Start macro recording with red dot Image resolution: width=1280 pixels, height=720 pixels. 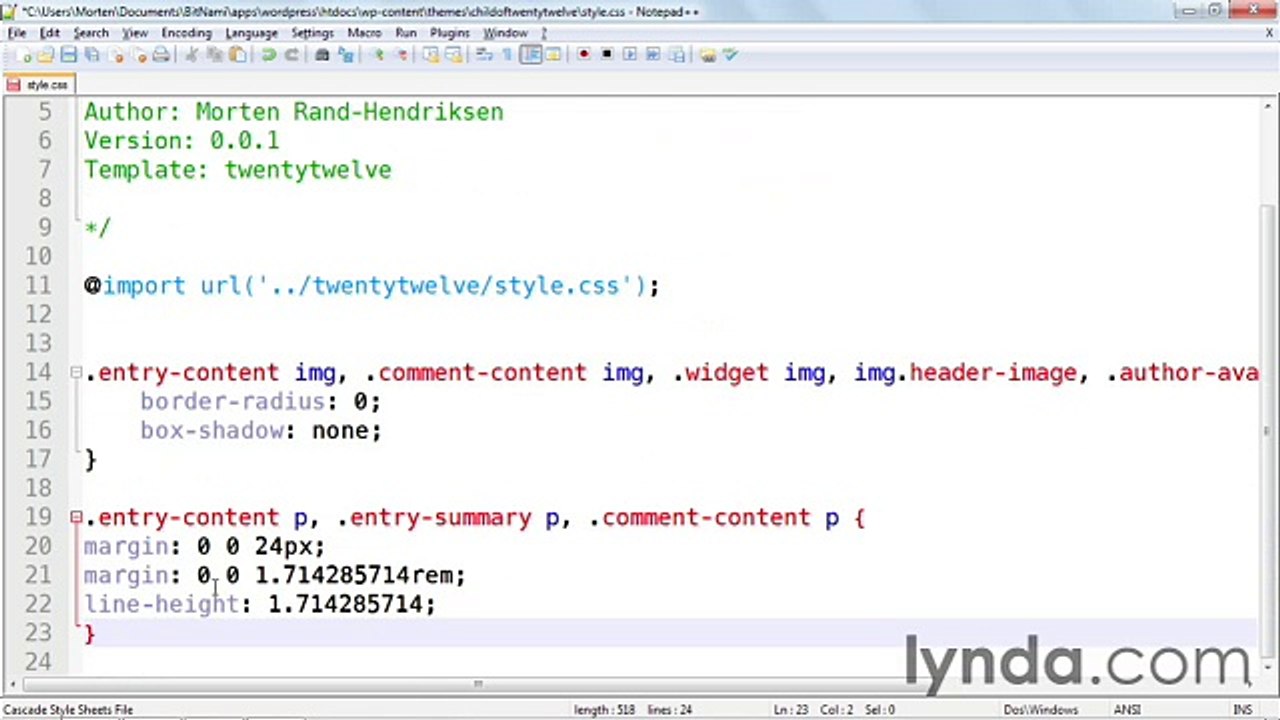pyautogui.click(x=585, y=55)
